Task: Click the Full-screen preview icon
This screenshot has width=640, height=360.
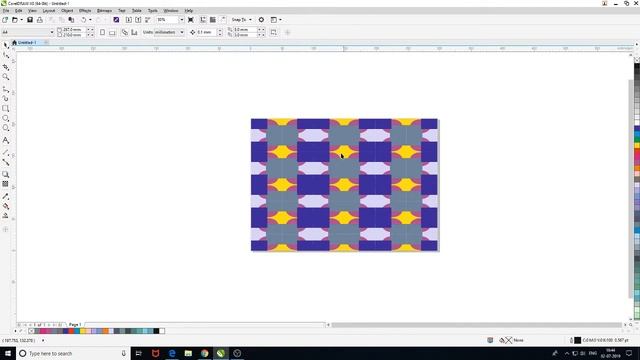Action: point(191,20)
